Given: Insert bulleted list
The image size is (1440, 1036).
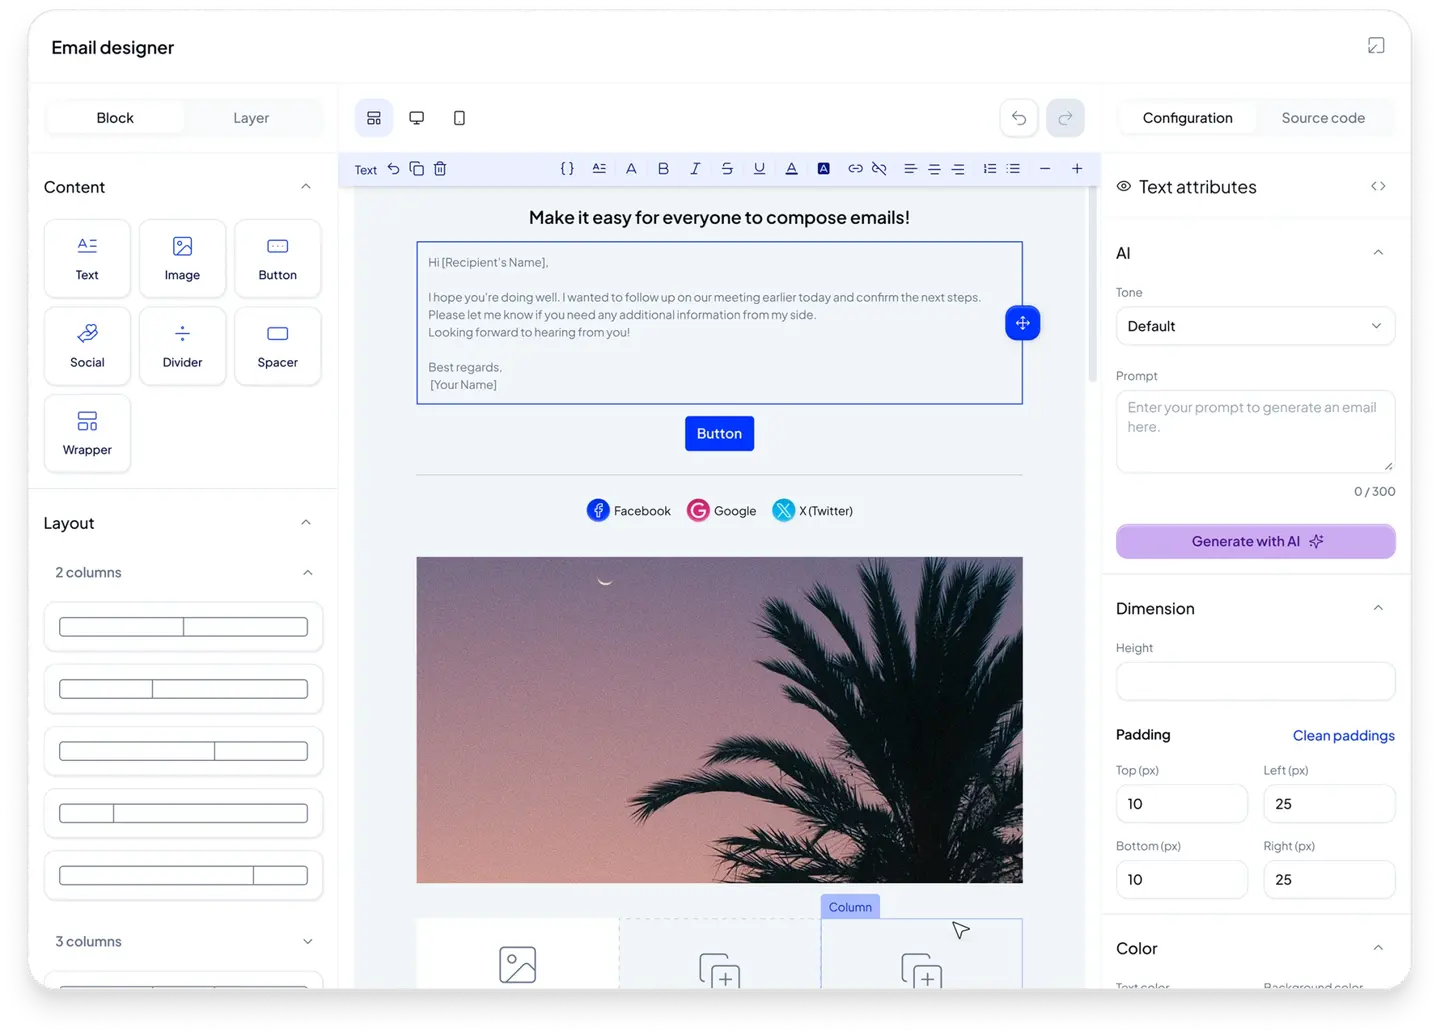Looking at the screenshot, I should [1013, 169].
